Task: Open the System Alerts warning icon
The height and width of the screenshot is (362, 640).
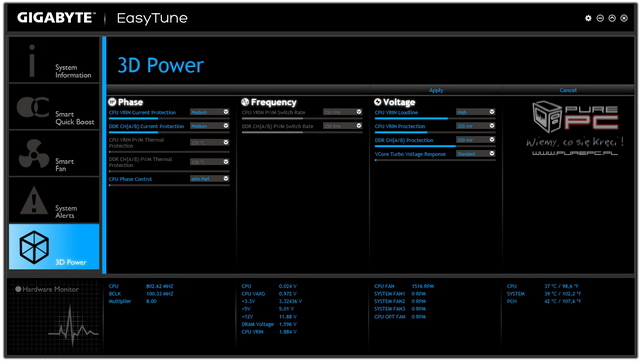Action: 34,200
